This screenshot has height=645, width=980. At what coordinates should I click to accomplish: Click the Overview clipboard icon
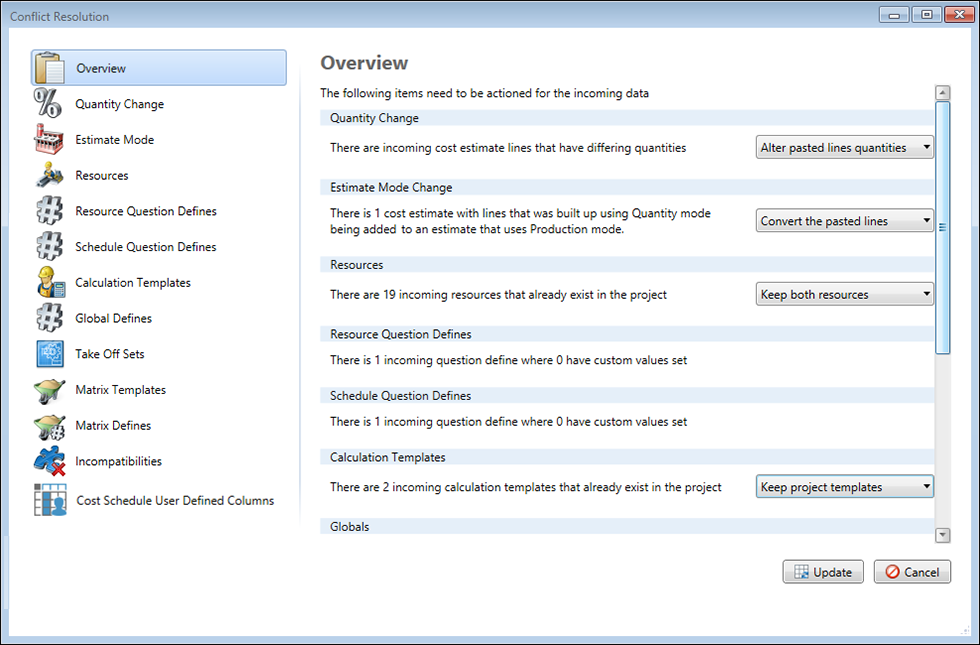tap(50, 68)
